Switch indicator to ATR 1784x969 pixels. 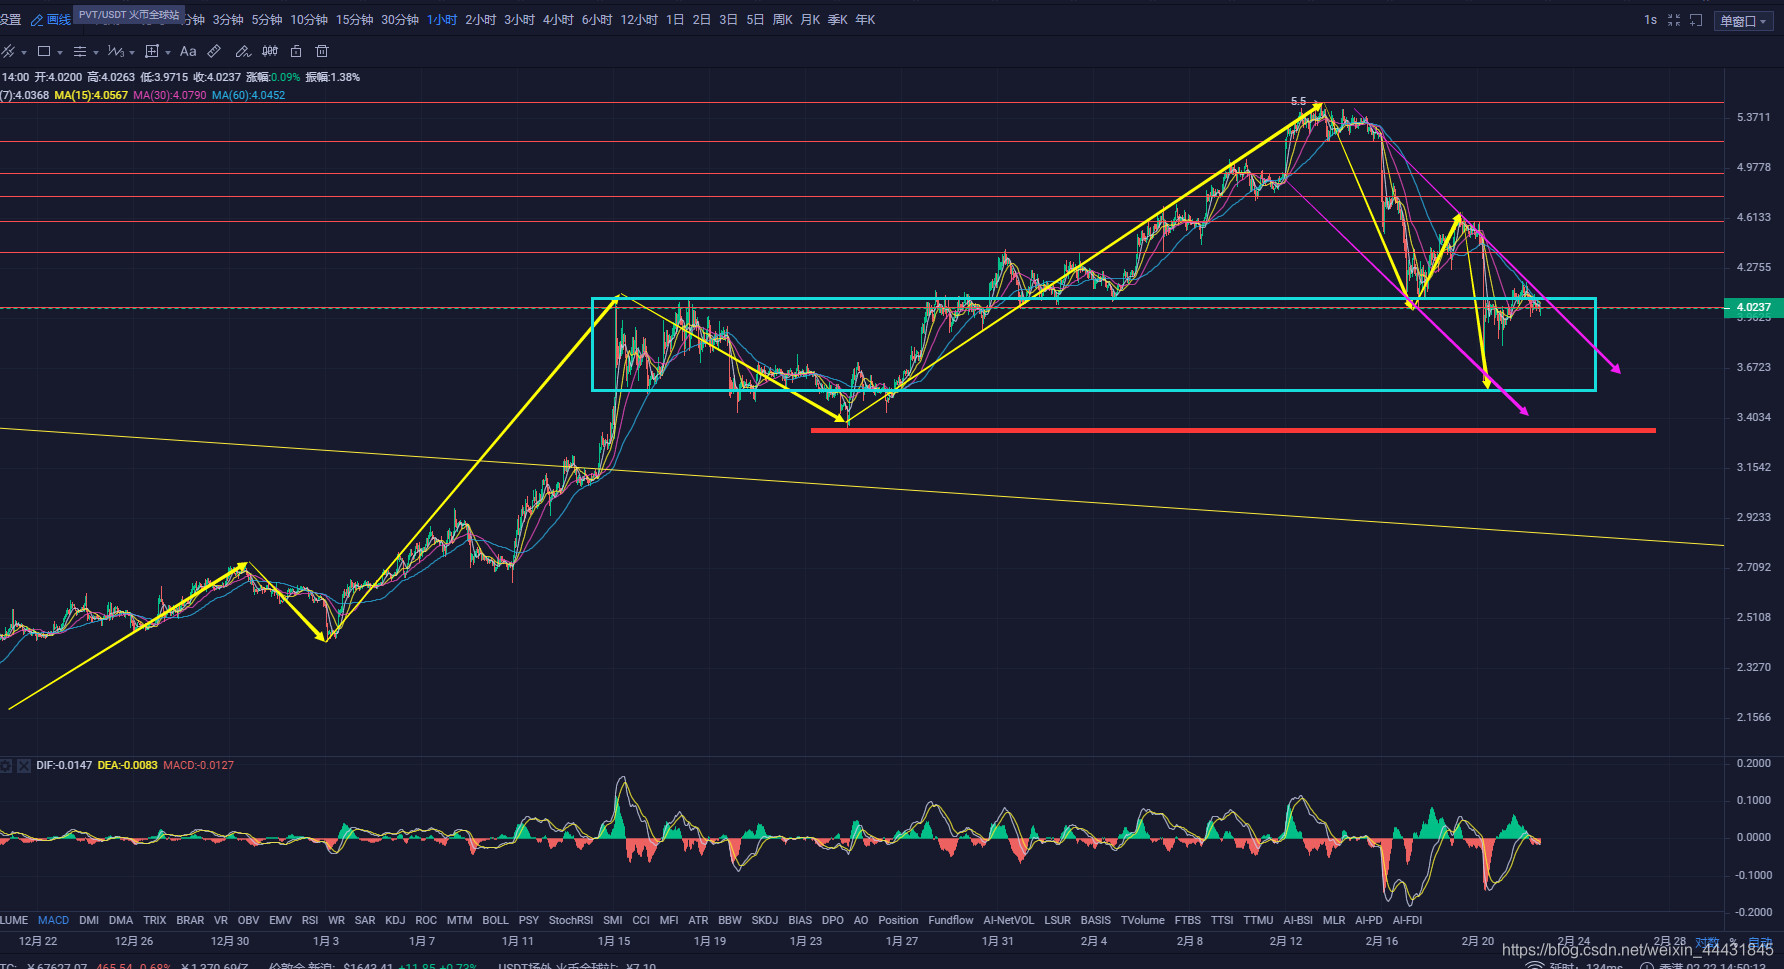tap(698, 920)
